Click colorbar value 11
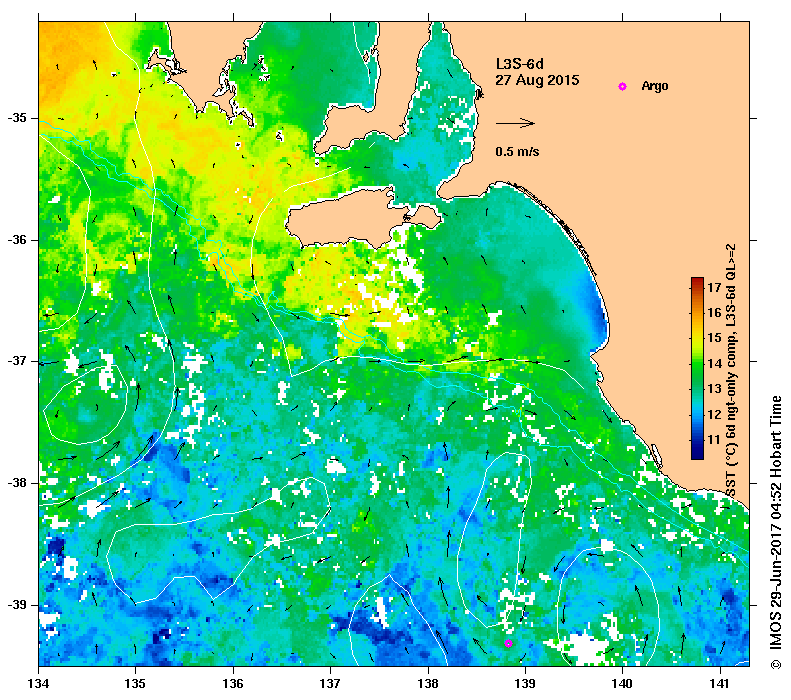This screenshot has height=700, width=791. tap(714, 440)
